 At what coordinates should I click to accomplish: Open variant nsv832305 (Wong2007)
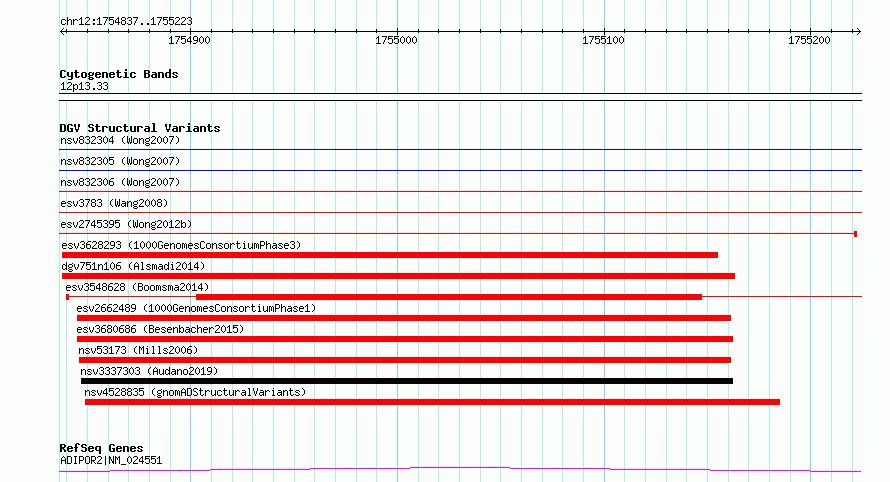120,161
